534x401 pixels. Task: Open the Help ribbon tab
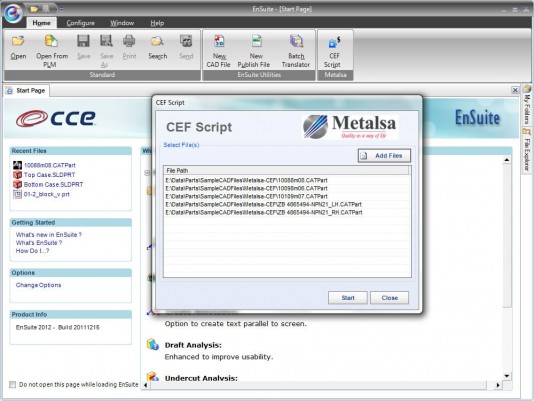[x=157, y=23]
